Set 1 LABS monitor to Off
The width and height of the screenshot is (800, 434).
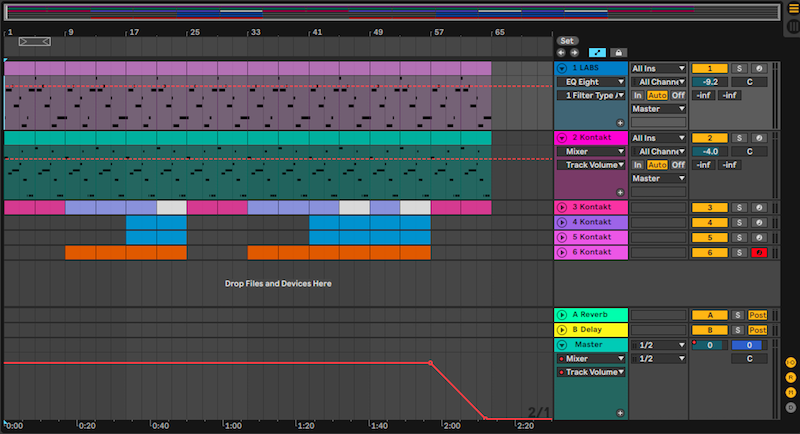(x=678, y=95)
